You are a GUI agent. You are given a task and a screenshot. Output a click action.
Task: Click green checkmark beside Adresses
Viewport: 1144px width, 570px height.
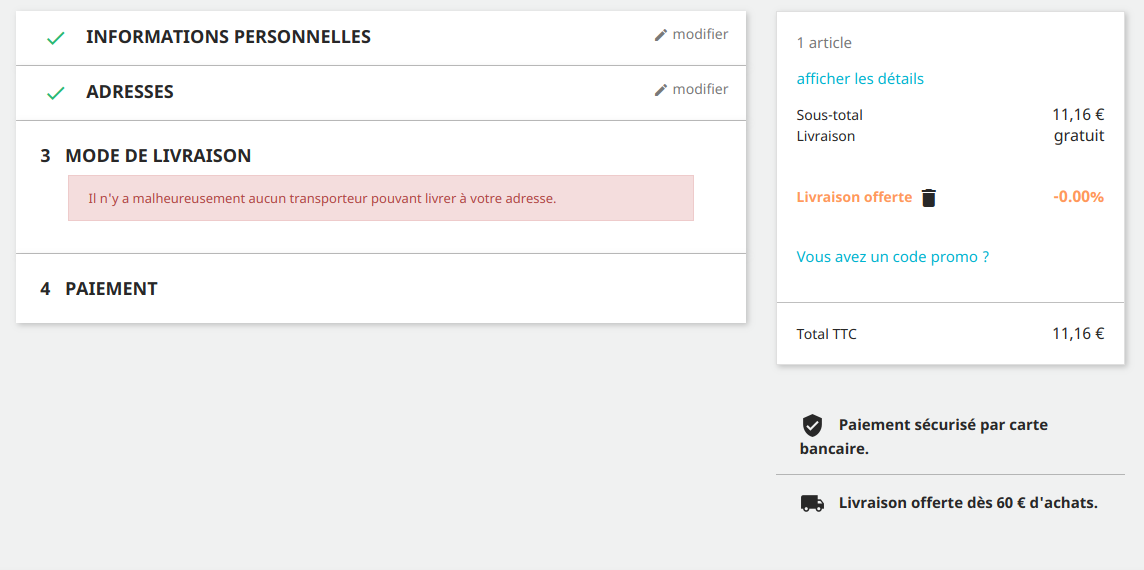tap(55, 93)
